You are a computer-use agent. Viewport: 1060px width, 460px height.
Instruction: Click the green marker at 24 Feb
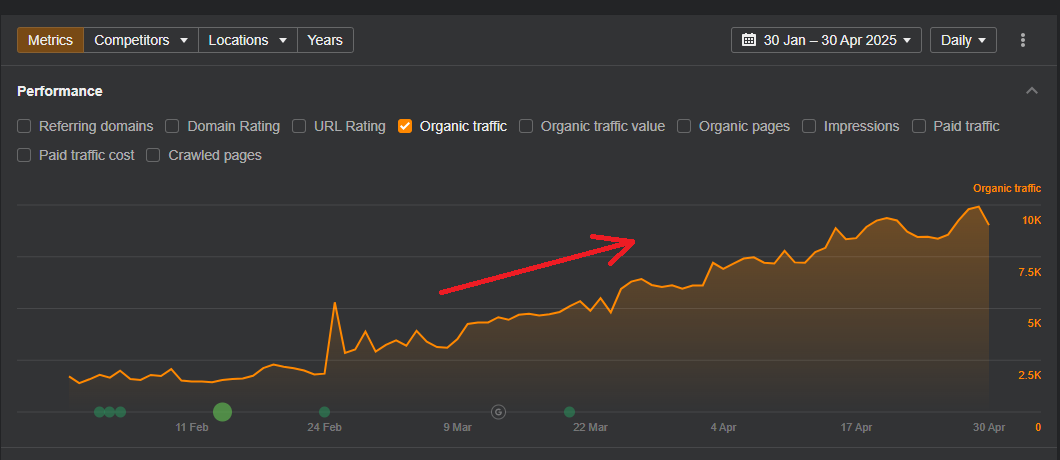324,411
